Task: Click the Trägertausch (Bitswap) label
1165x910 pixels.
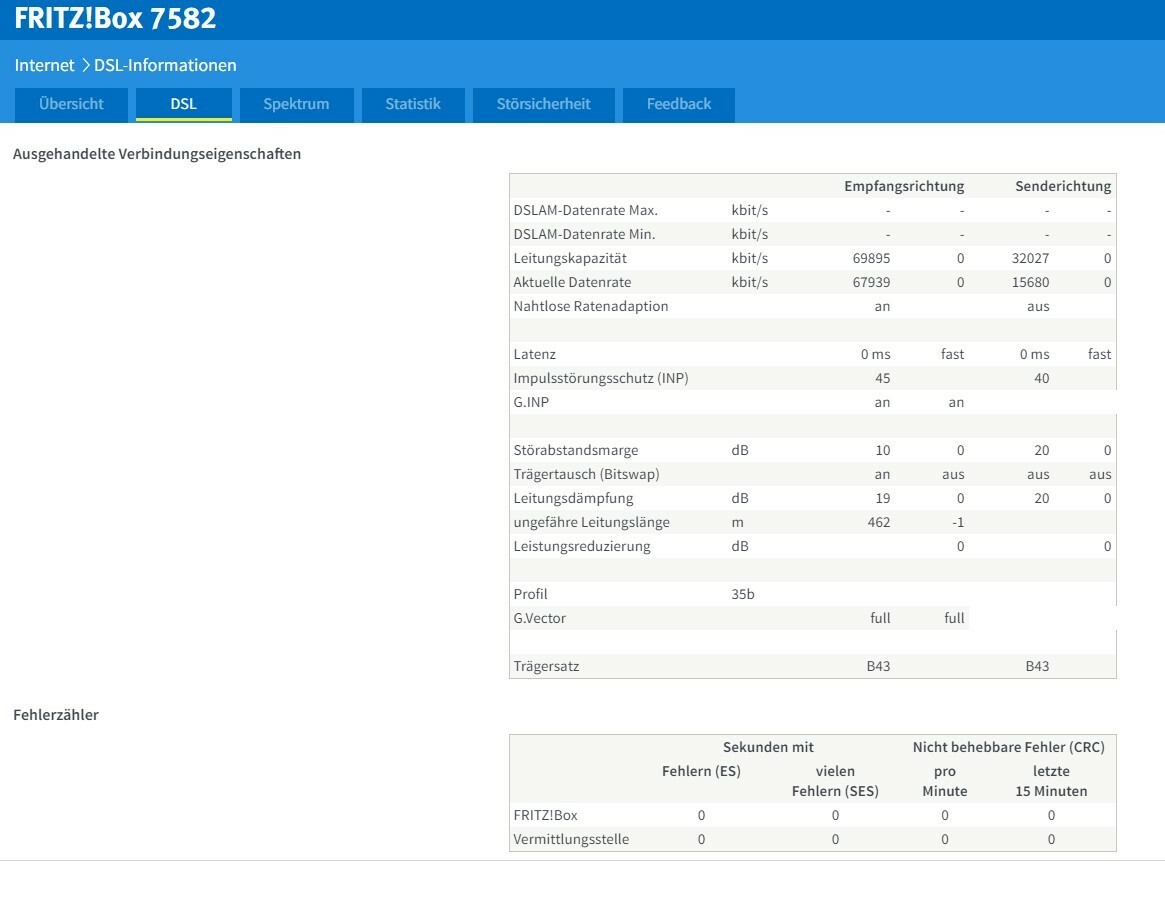Action: [x=586, y=474]
